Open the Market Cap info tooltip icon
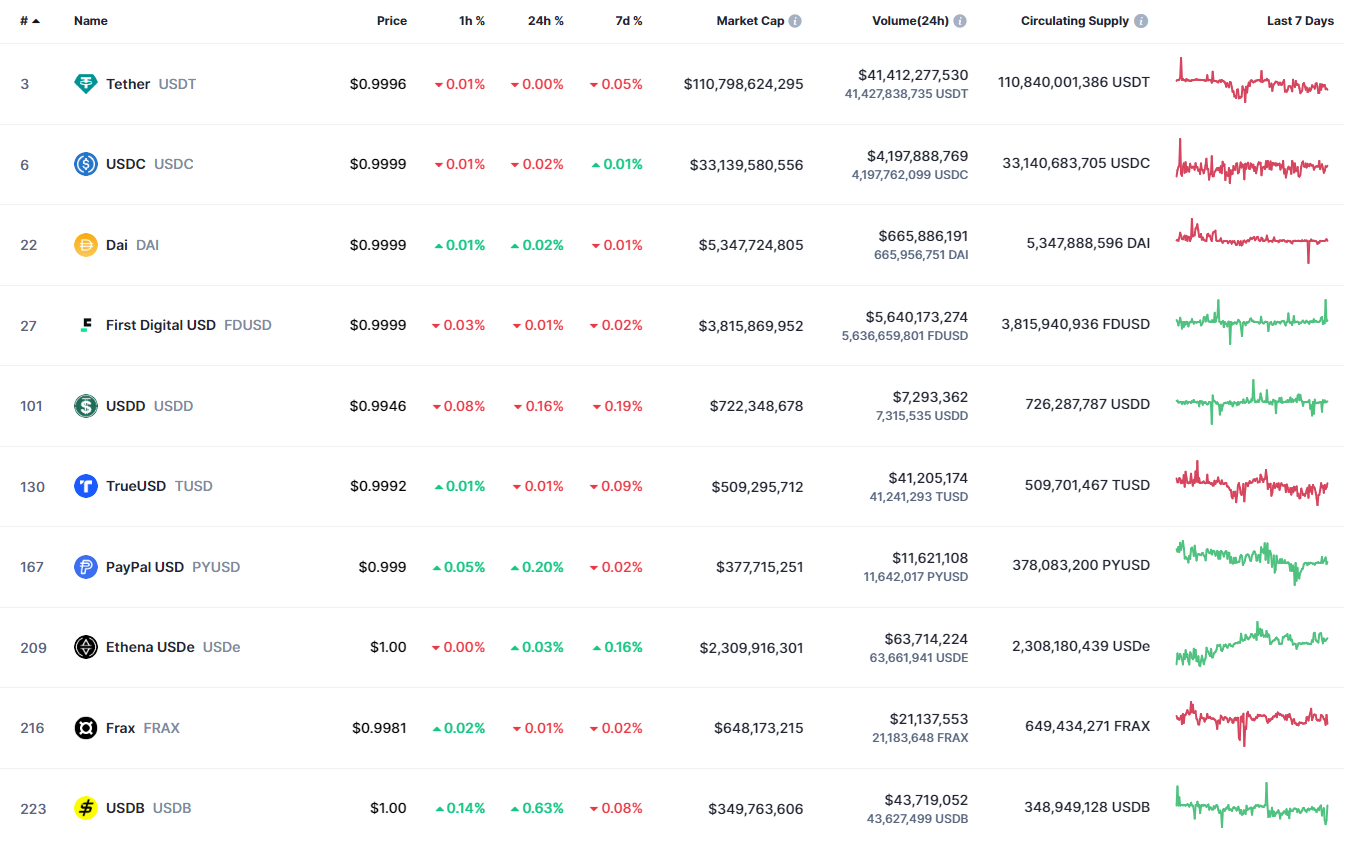Screen dimensions: 1364x844 point(795,21)
